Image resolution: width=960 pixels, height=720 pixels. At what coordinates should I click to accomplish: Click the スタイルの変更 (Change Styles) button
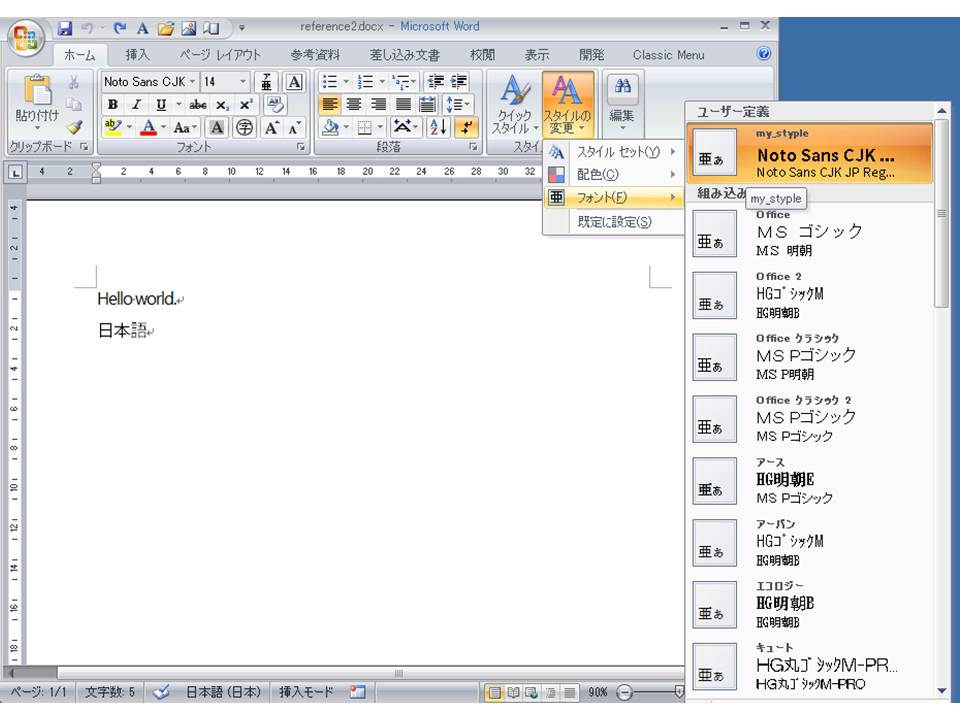click(x=568, y=105)
